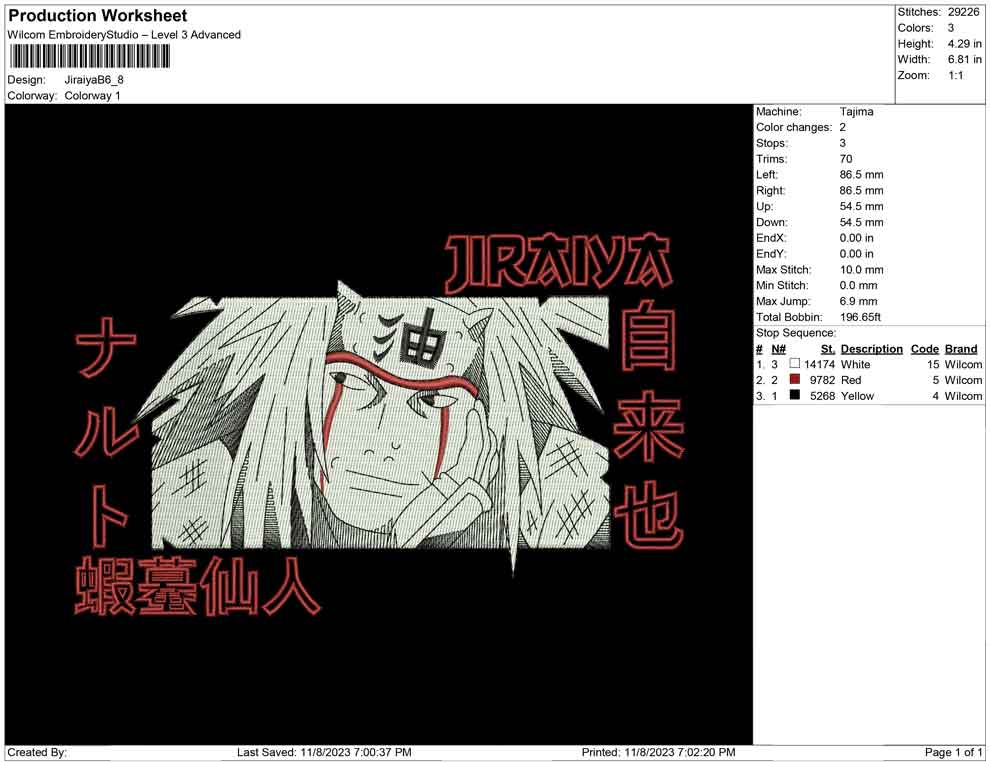Screen dimensions: 990x762
Task: Click the trims value '70'
Action: pos(845,159)
